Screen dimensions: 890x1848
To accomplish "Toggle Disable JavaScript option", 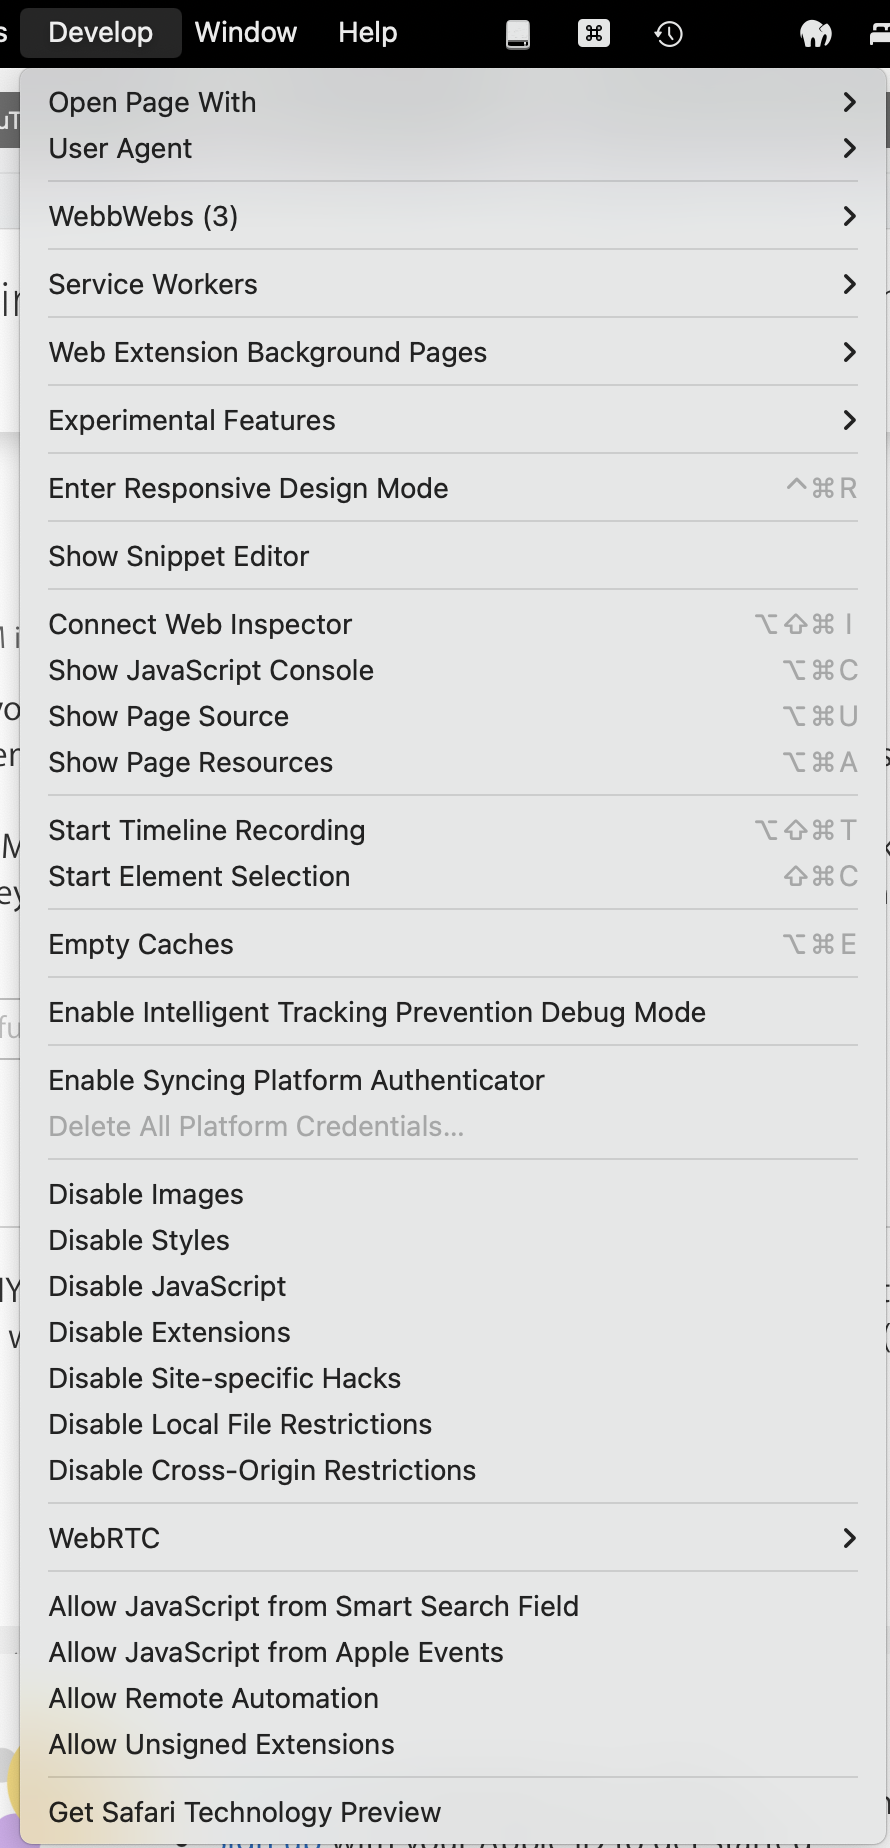I will click(167, 1286).
